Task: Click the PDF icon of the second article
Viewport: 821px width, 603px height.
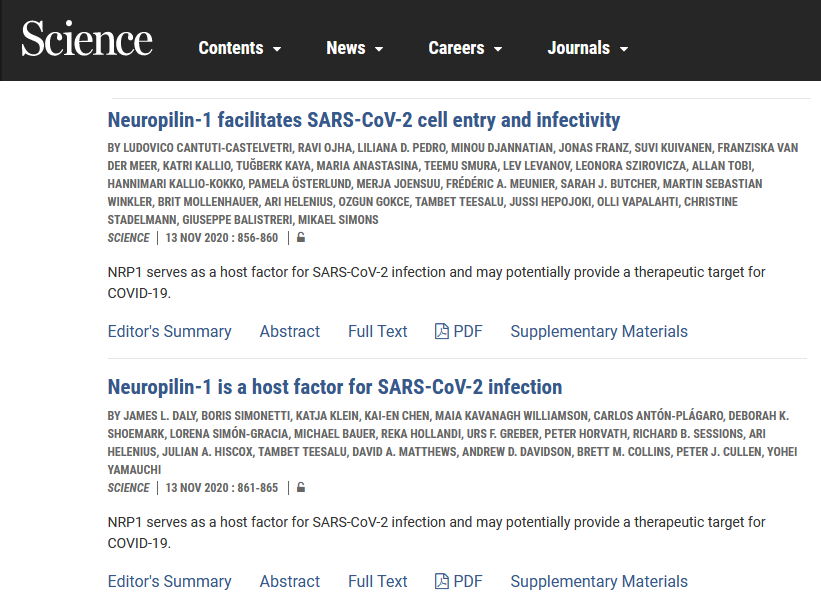Action: tap(441, 581)
